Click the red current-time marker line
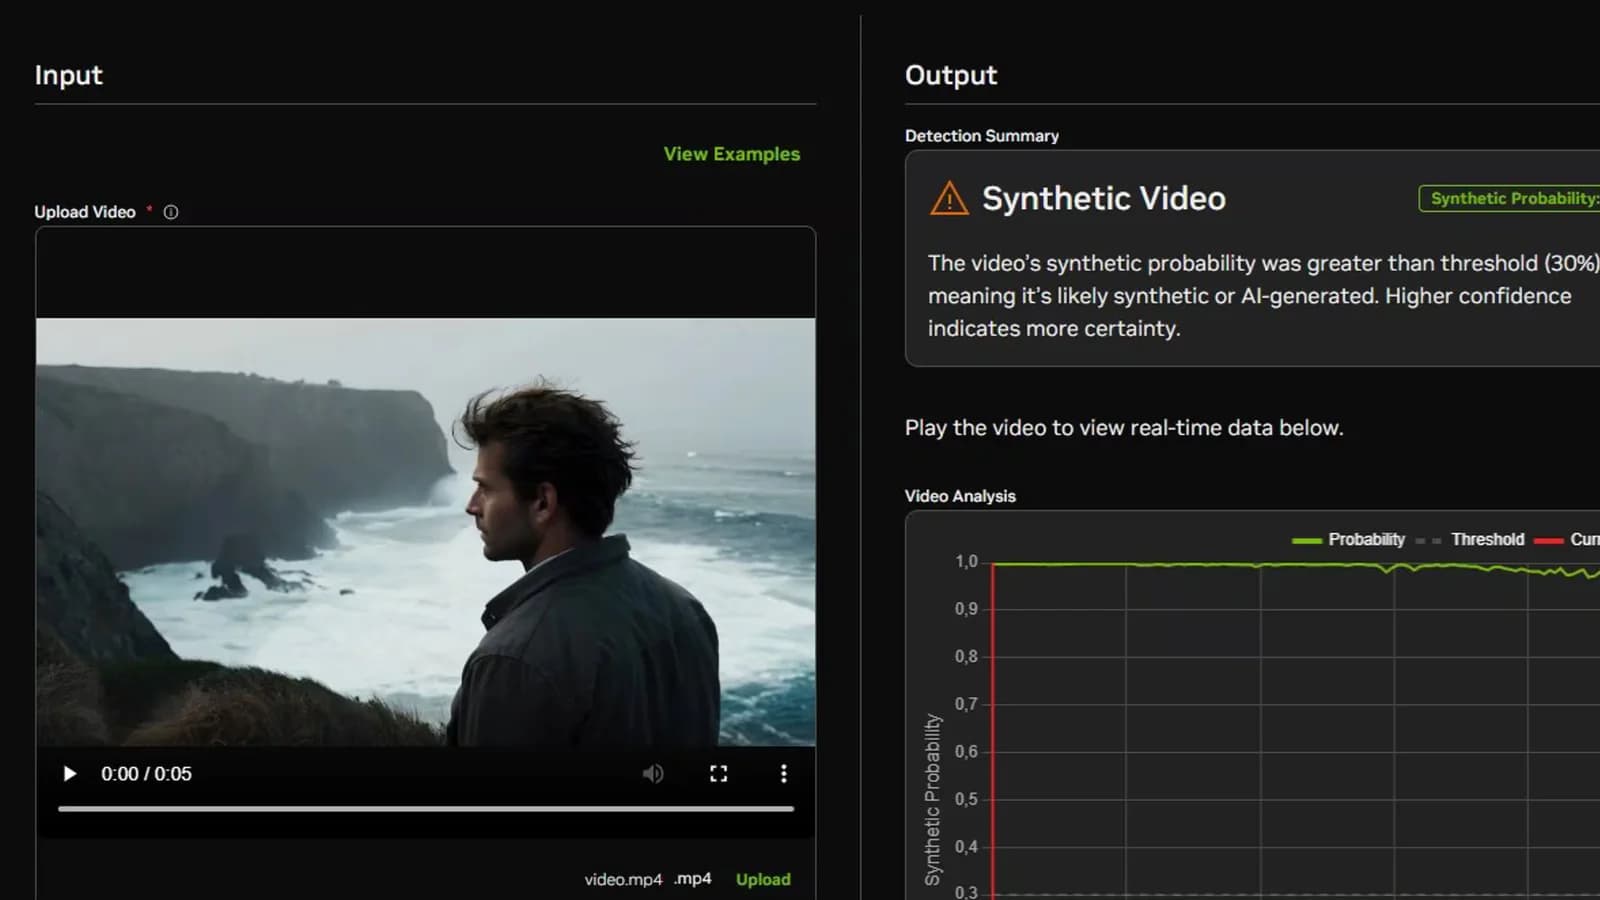 (x=993, y=730)
